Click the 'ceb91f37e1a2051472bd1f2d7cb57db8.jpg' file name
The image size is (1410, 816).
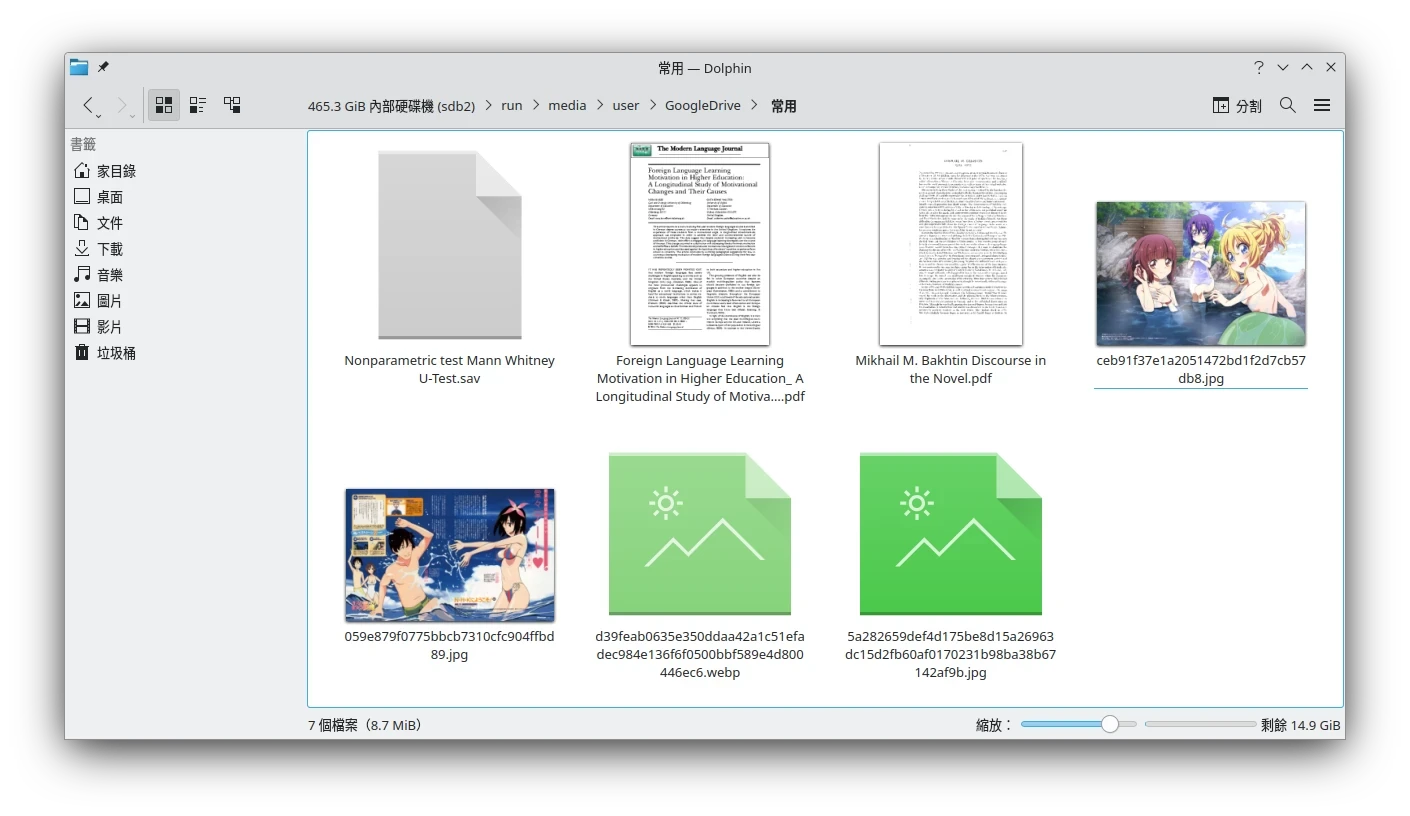coord(1201,370)
